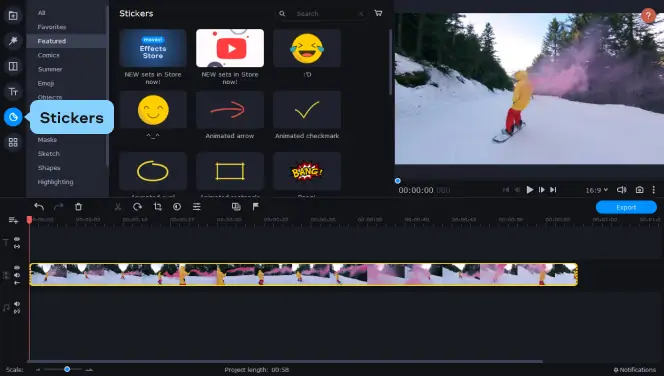Open the picture-in-picture overlay tool
The height and width of the screenshot is (376, 664).
click(x=236, y=207)
